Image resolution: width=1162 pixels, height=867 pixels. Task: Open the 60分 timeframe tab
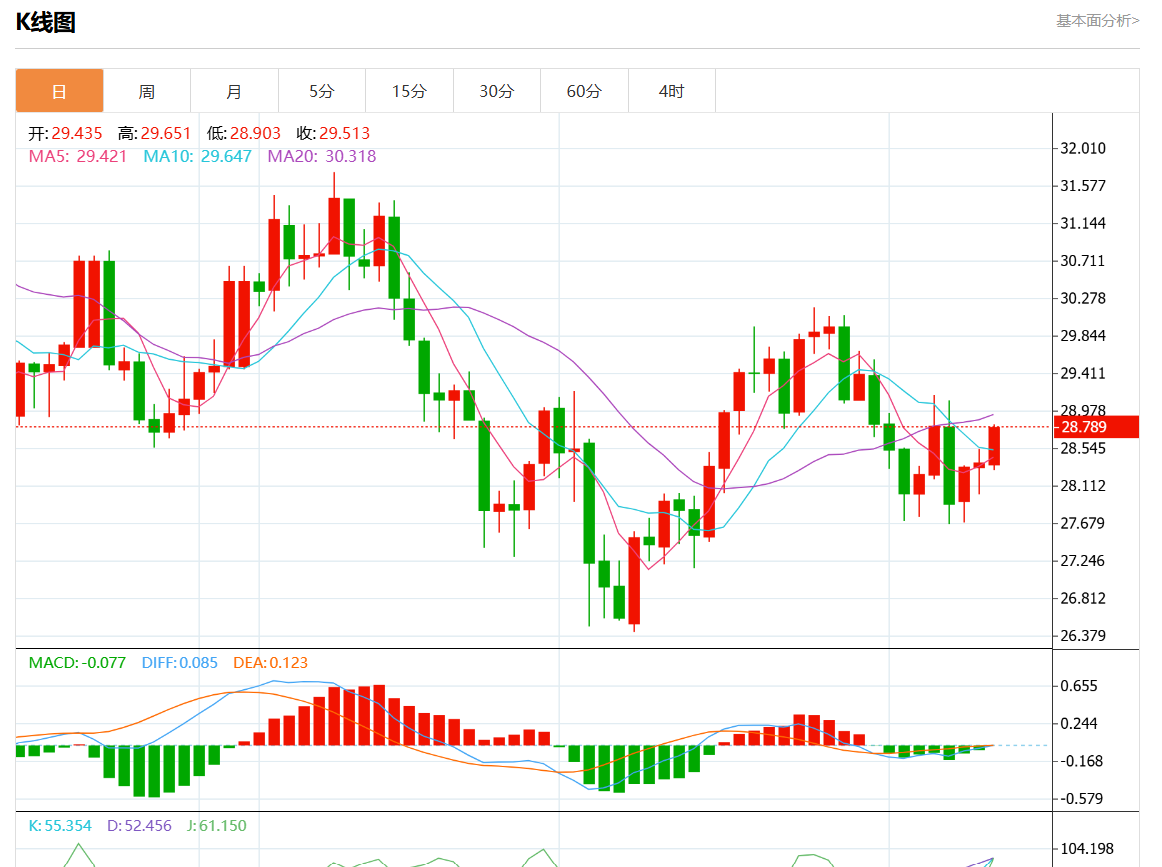pos(584,91)
